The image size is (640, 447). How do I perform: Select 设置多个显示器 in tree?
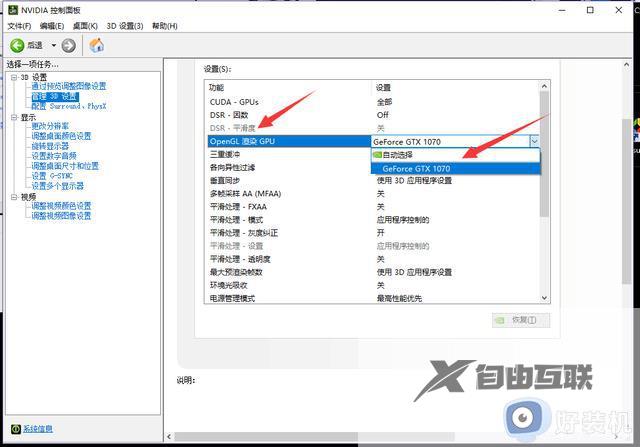(58, 186)
